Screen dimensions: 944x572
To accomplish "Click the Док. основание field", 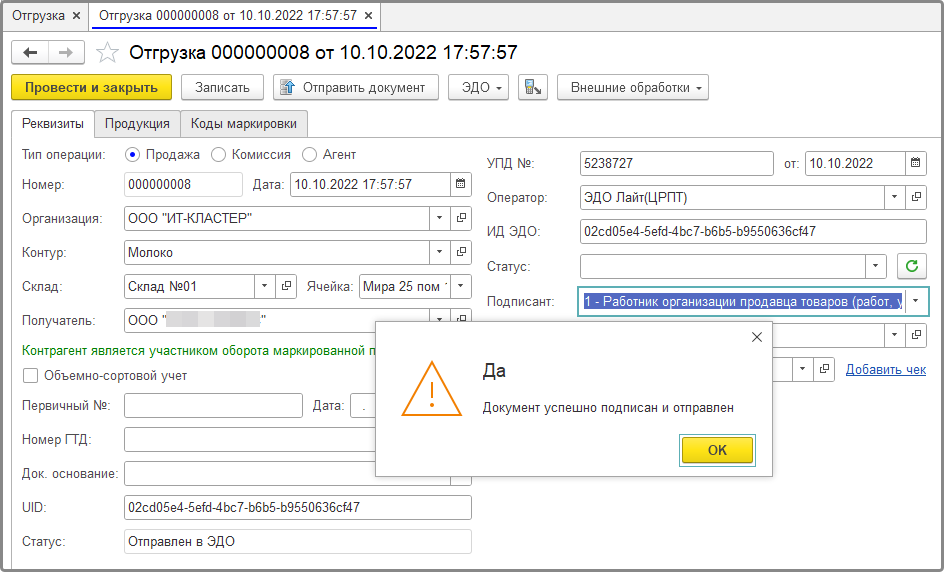I will (250, 474).
